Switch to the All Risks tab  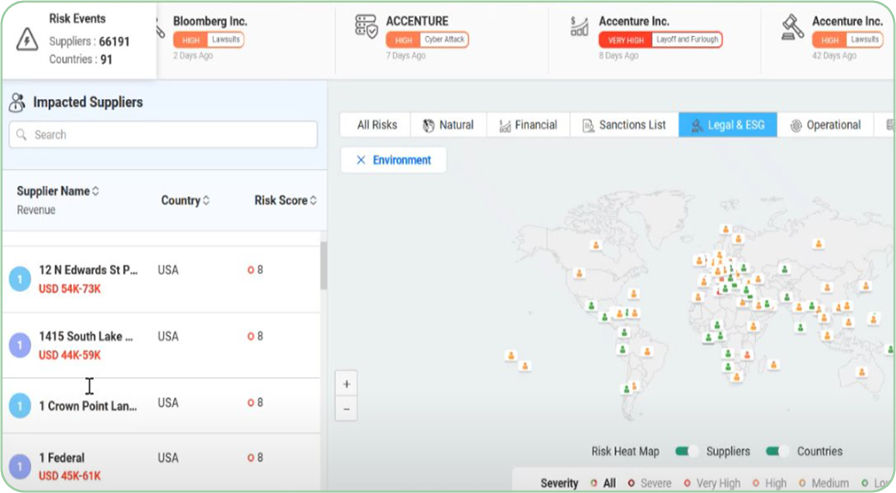(x=376, y=125)
